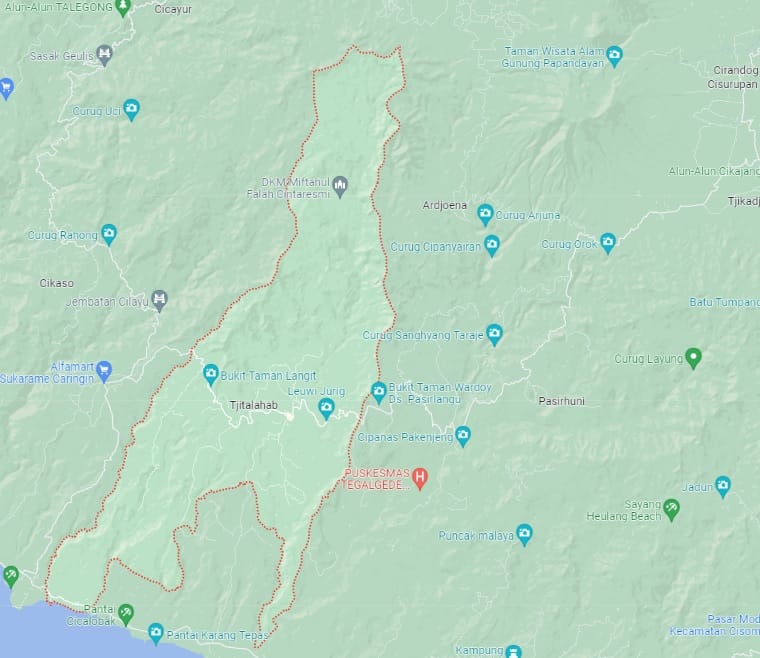
Task: Select the Pasar Kecamatan Cisompet label
Action: (714, 625)
